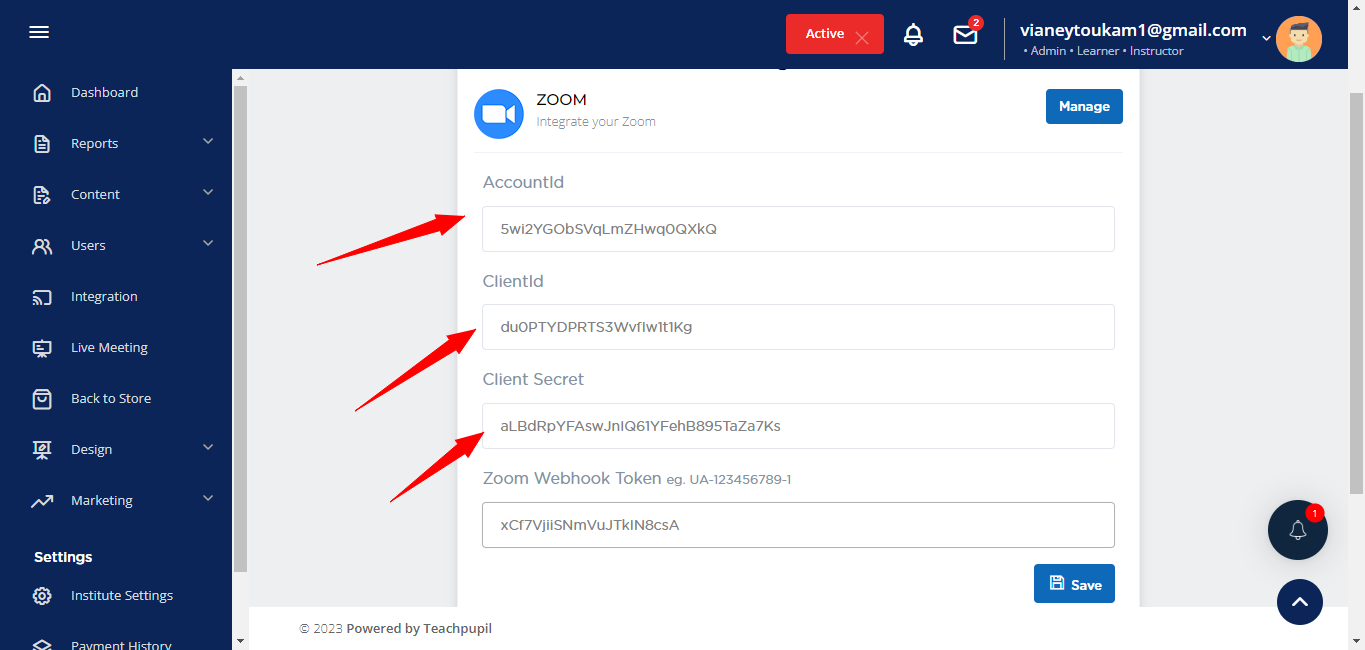Click the AccountId input field
This screenshot has width=1365, height=650.
coord(797,229)
